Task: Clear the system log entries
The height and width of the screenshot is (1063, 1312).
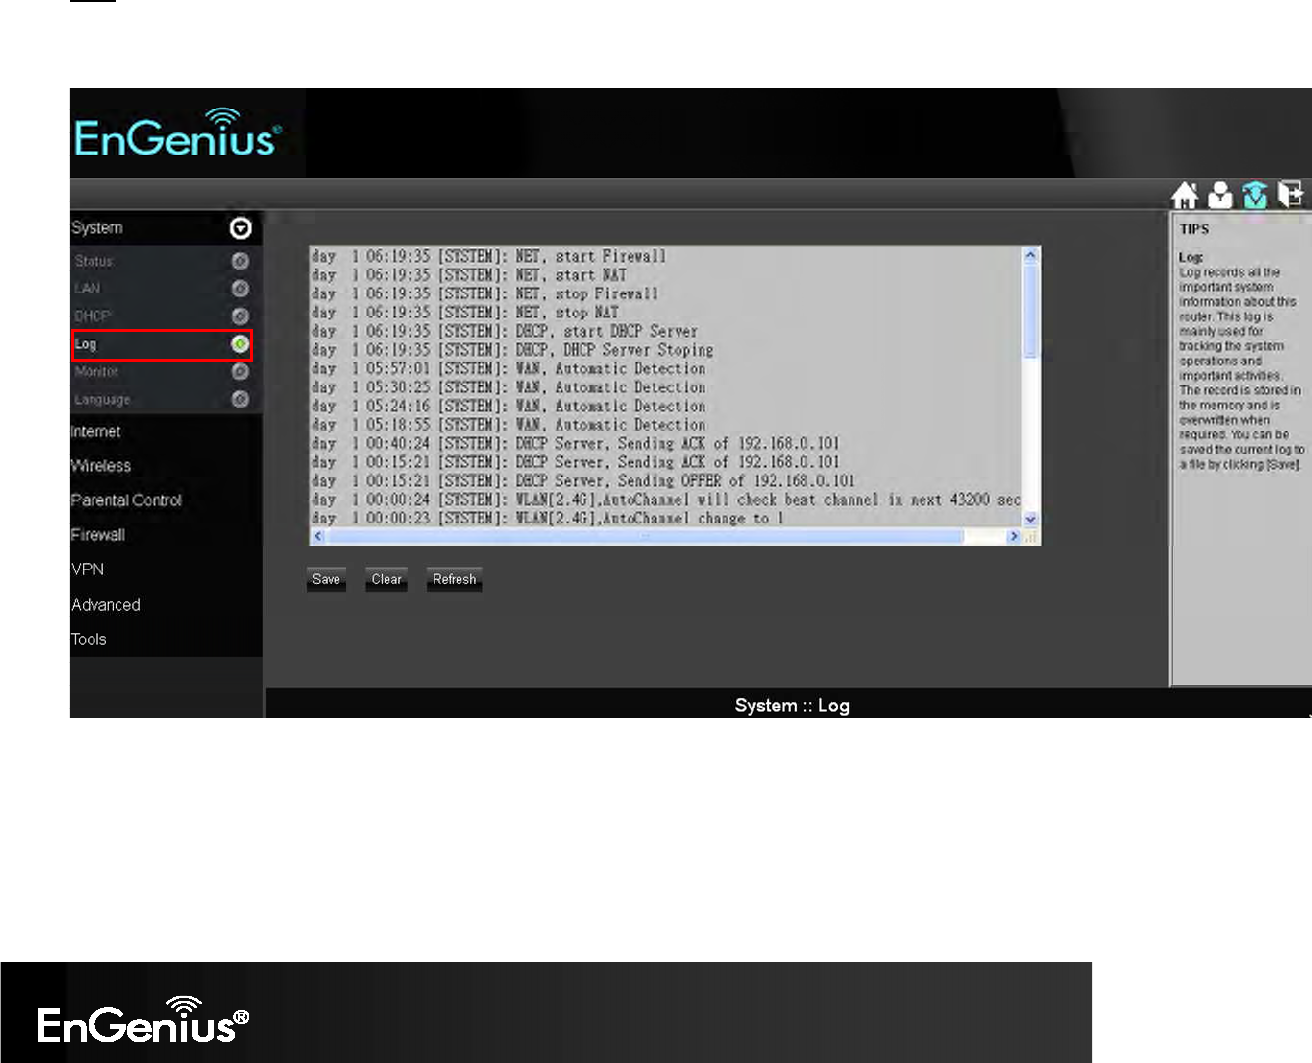Action: pyautogui.click(x=387, y=580)
